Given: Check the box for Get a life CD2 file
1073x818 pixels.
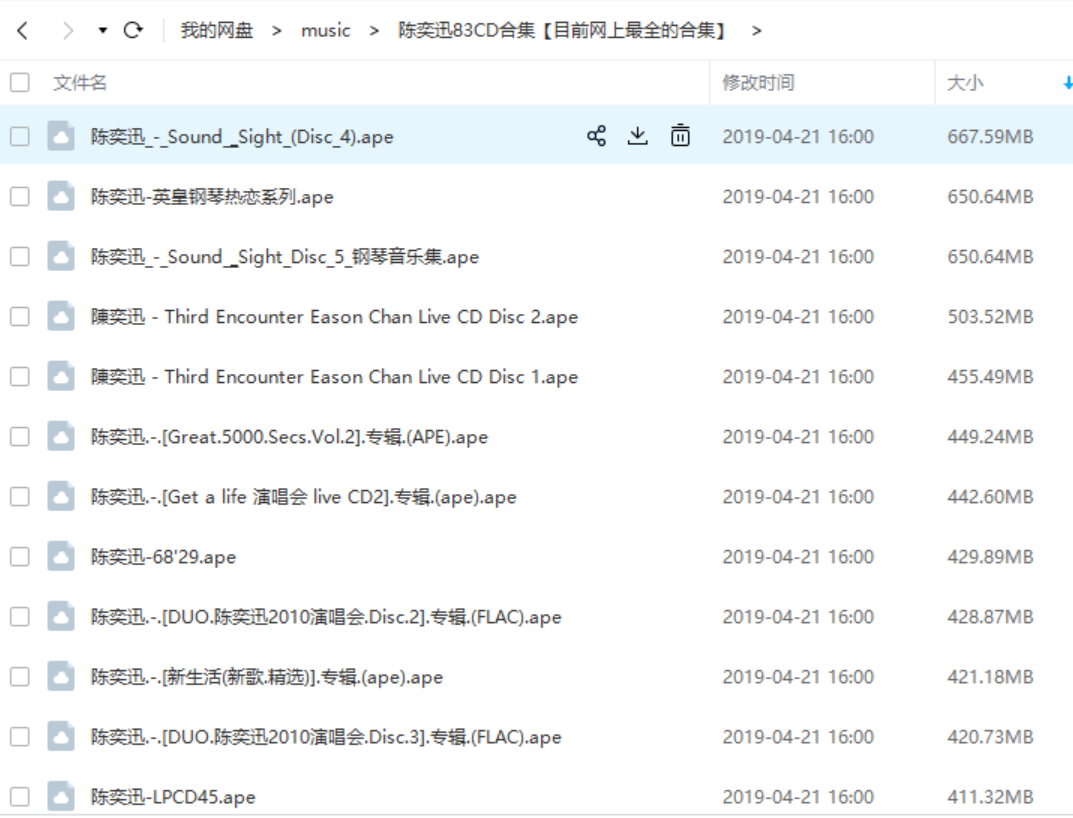Looking at the screenshot, I should pos(20,496).
